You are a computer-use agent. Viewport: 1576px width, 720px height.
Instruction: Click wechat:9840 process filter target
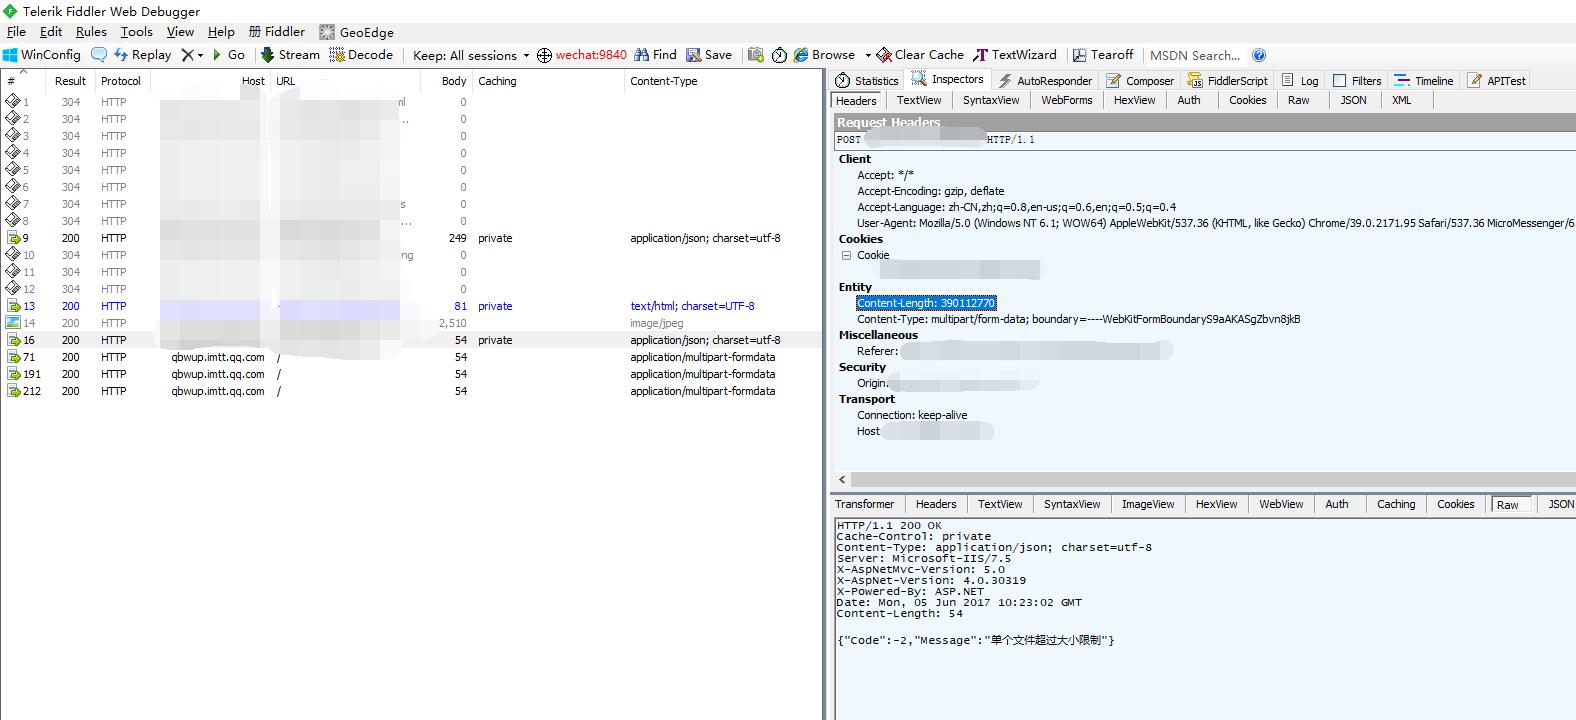[x=582, y=55]
